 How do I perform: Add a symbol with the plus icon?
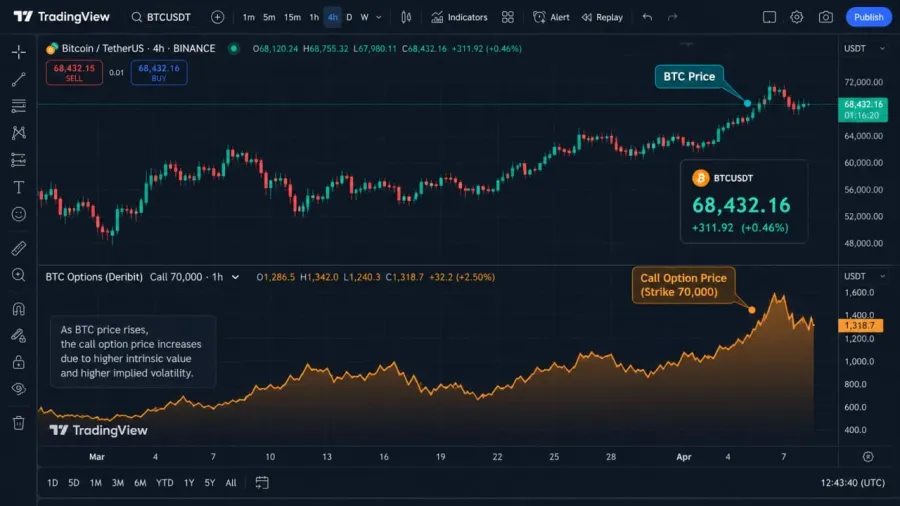[218, 17]
